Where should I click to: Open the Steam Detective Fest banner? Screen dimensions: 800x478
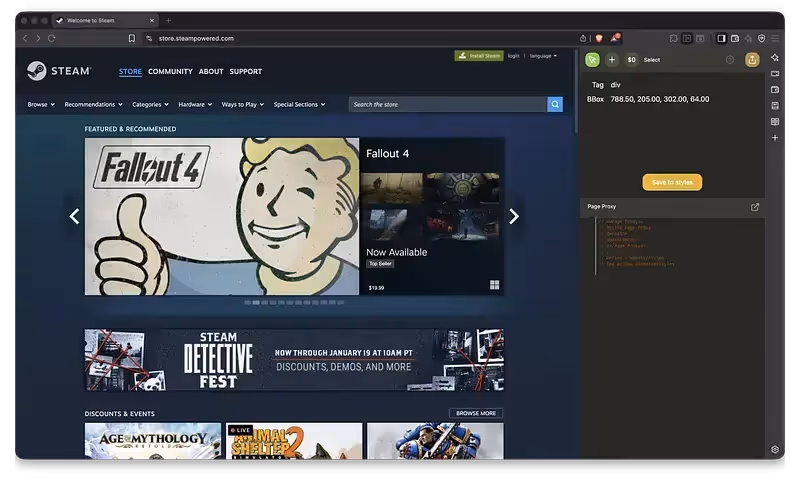(x=294, y=360)
